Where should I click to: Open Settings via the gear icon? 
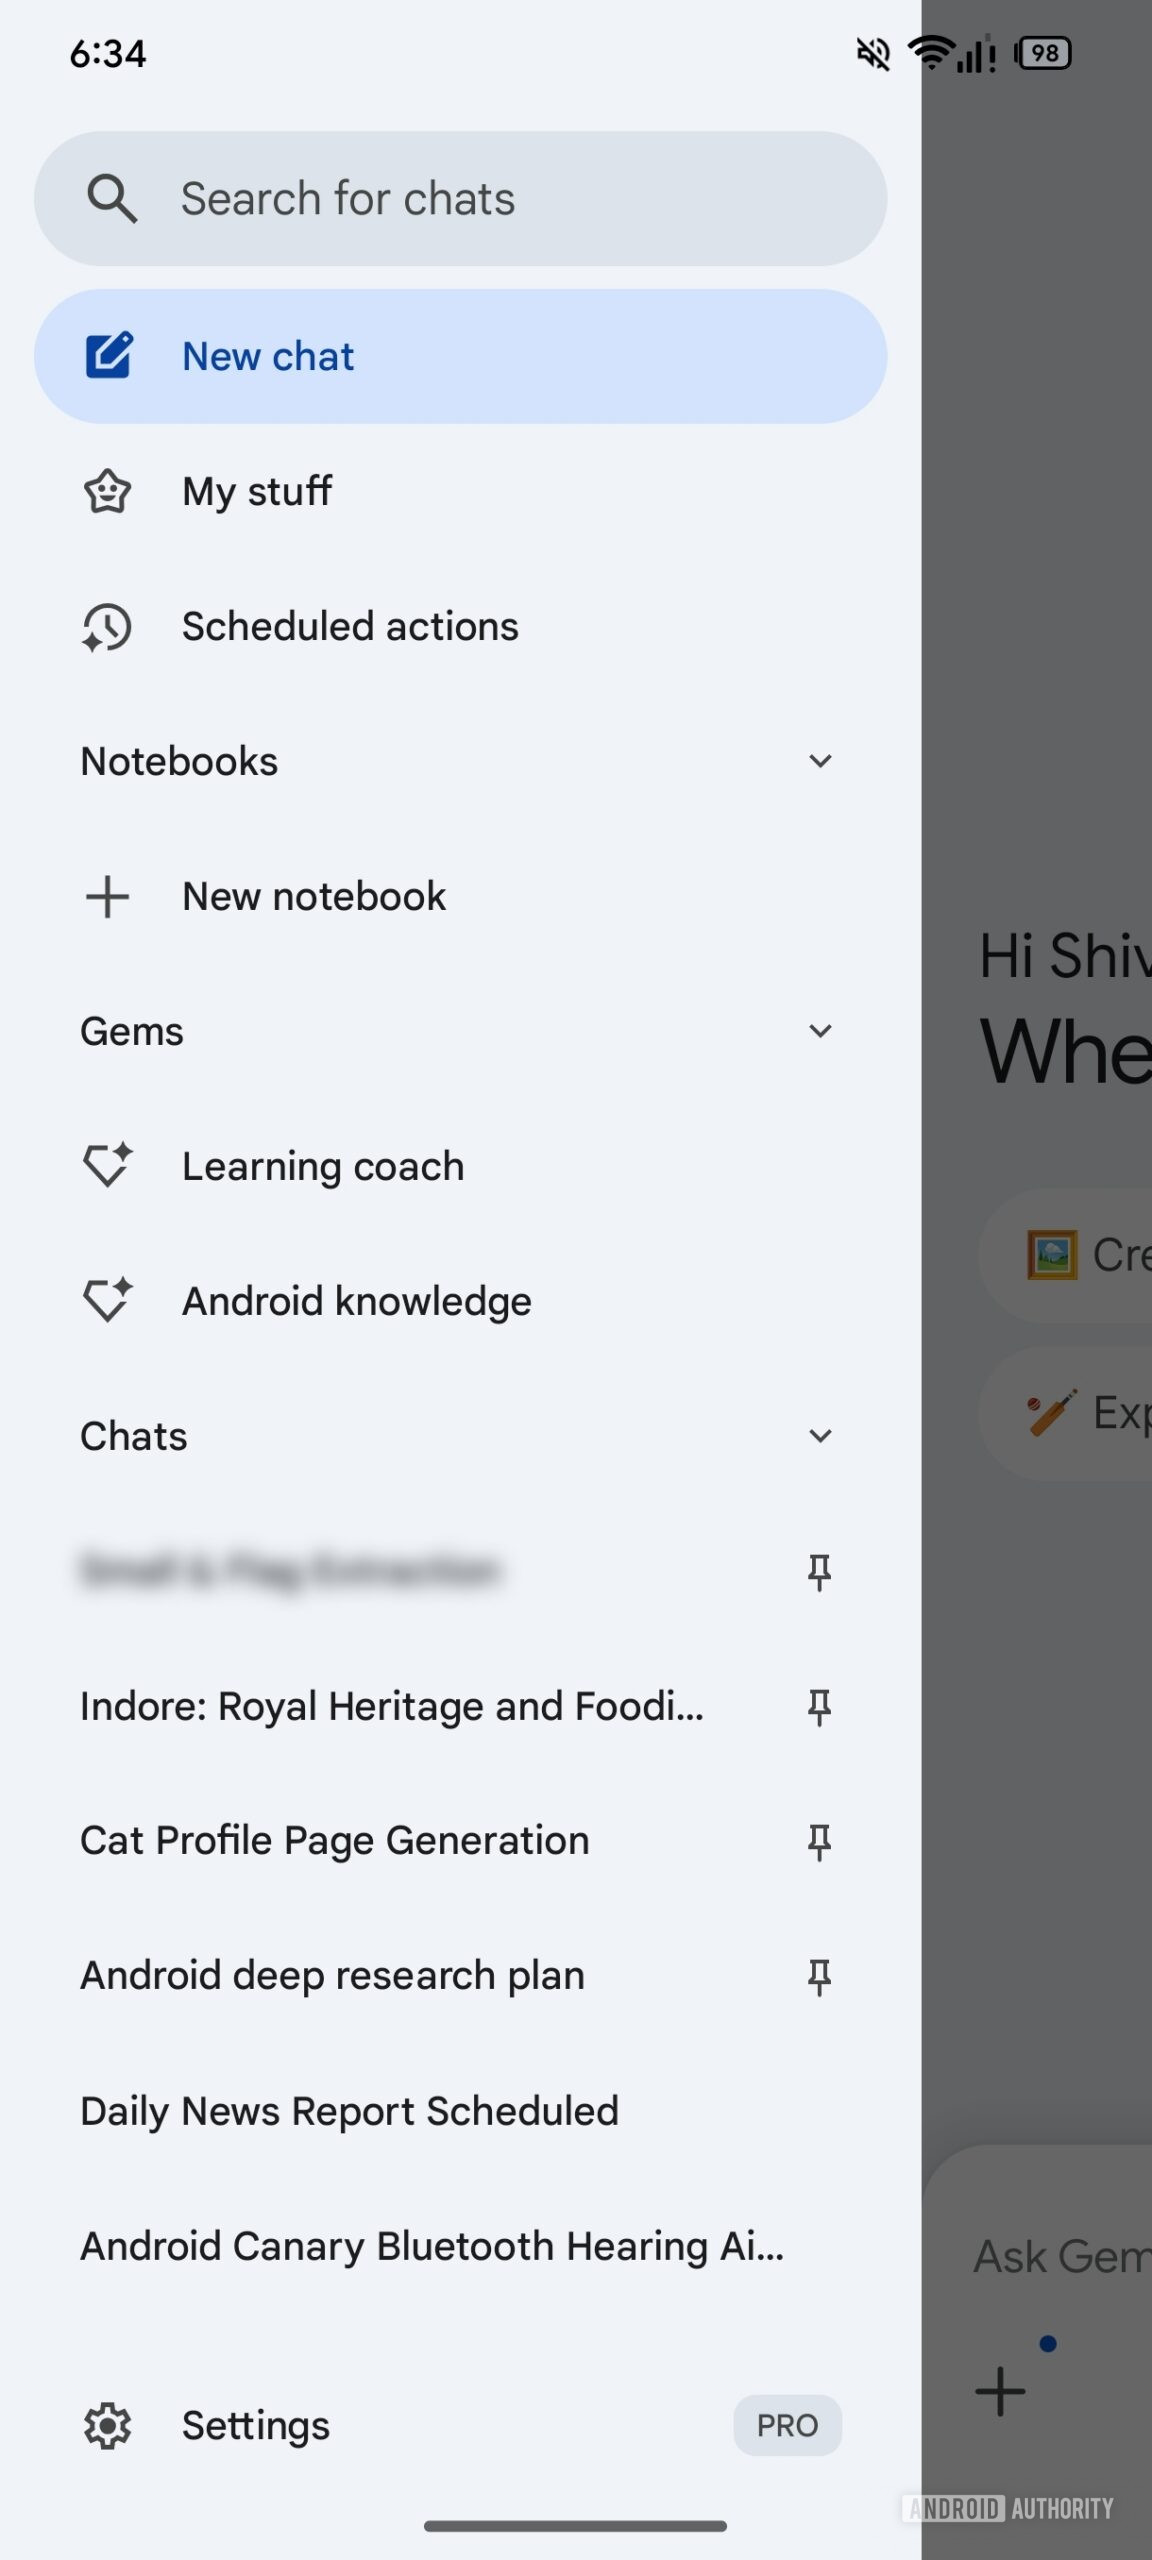(107, 2425)
